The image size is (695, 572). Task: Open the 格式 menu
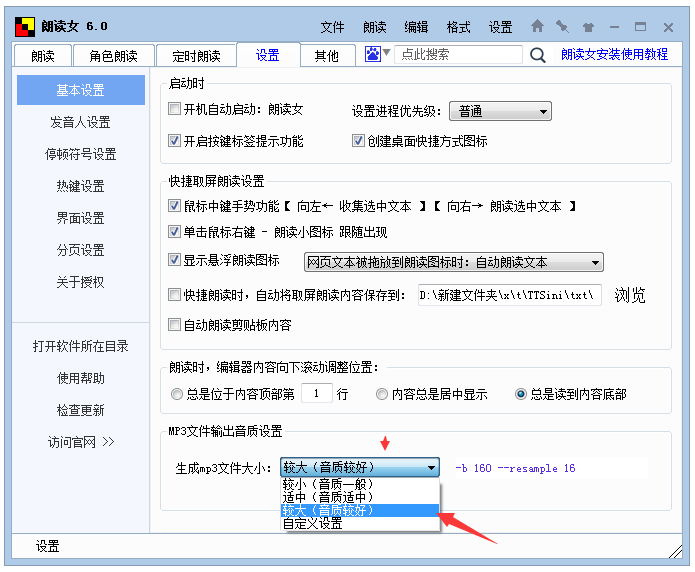(x=458, y=27)
